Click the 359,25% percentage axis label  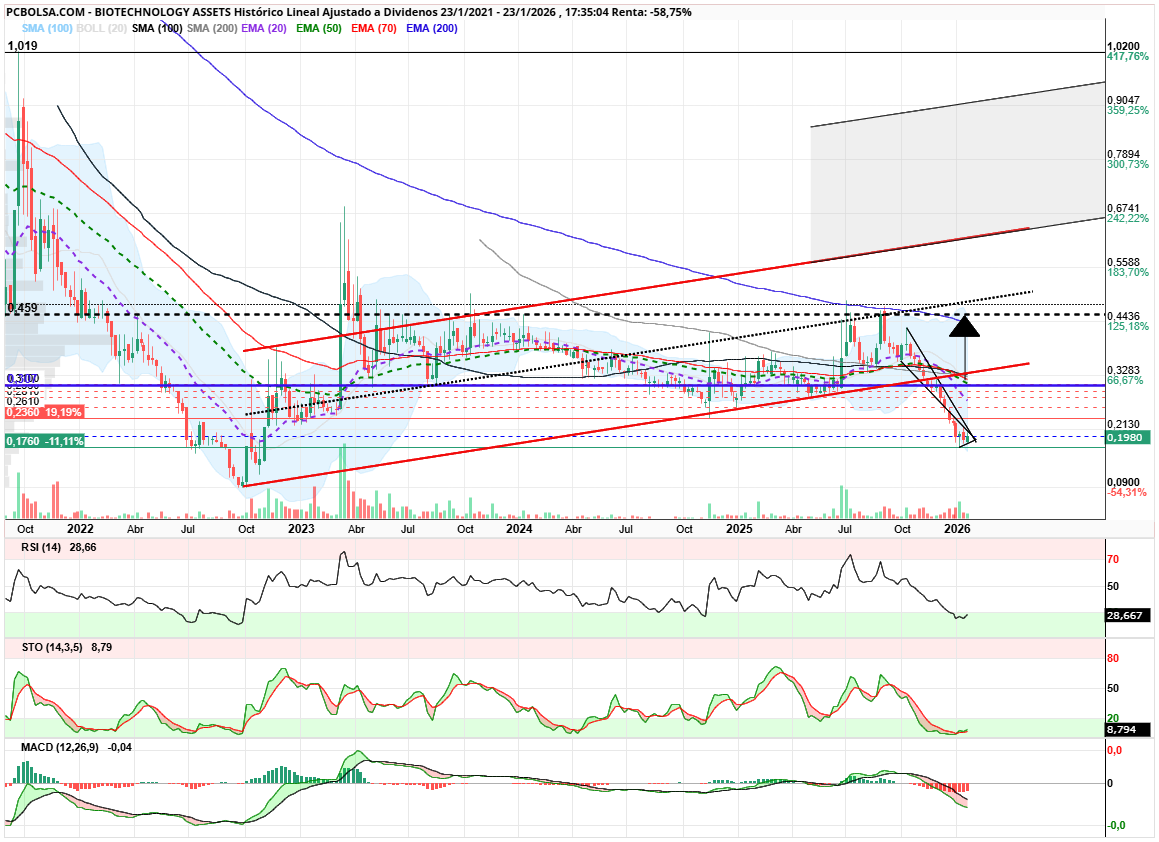1128,110
